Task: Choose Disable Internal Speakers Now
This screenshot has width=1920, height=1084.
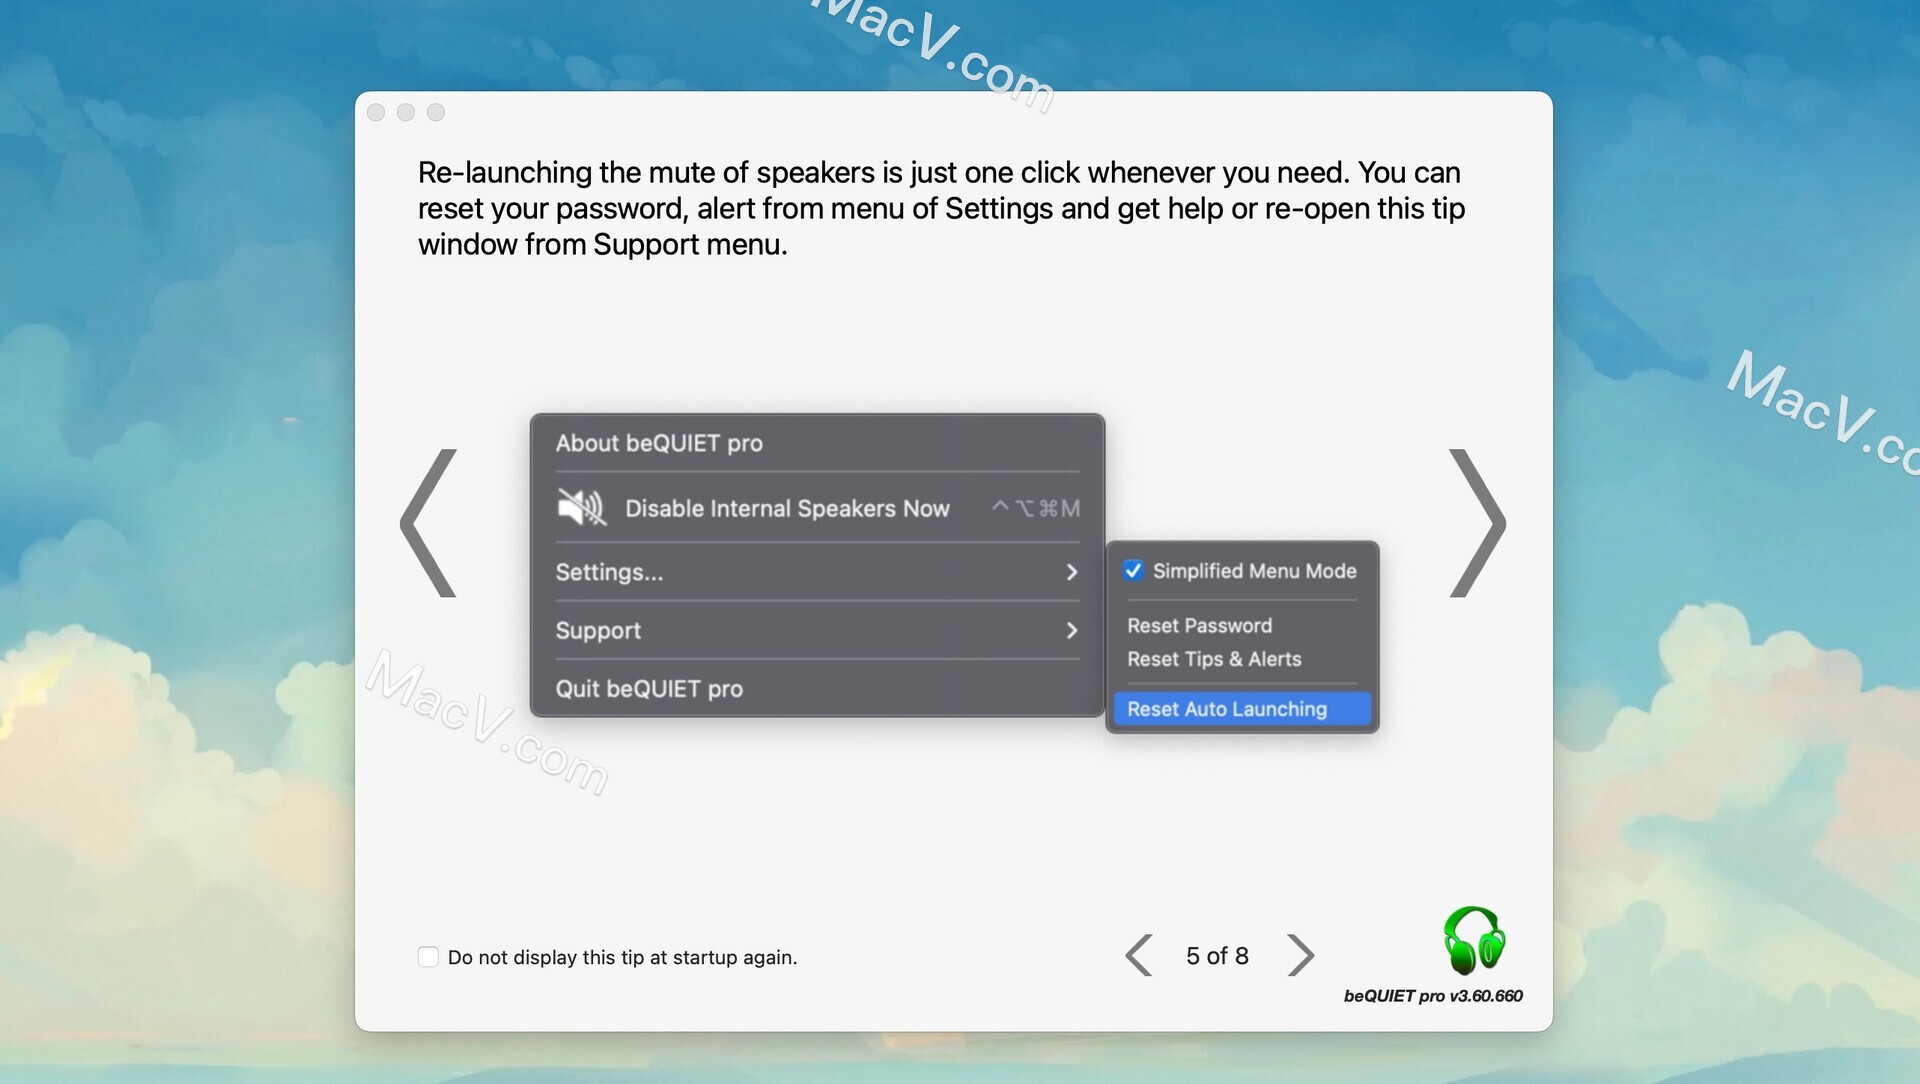Action: pos(817,508)
